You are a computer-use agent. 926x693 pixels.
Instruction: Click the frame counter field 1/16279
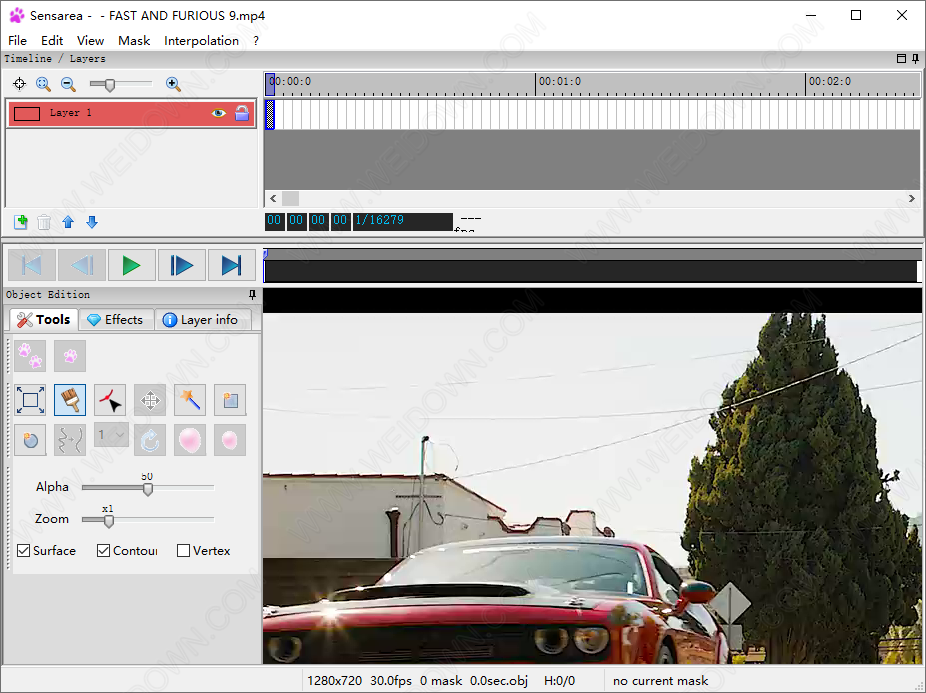pos(402,221)
